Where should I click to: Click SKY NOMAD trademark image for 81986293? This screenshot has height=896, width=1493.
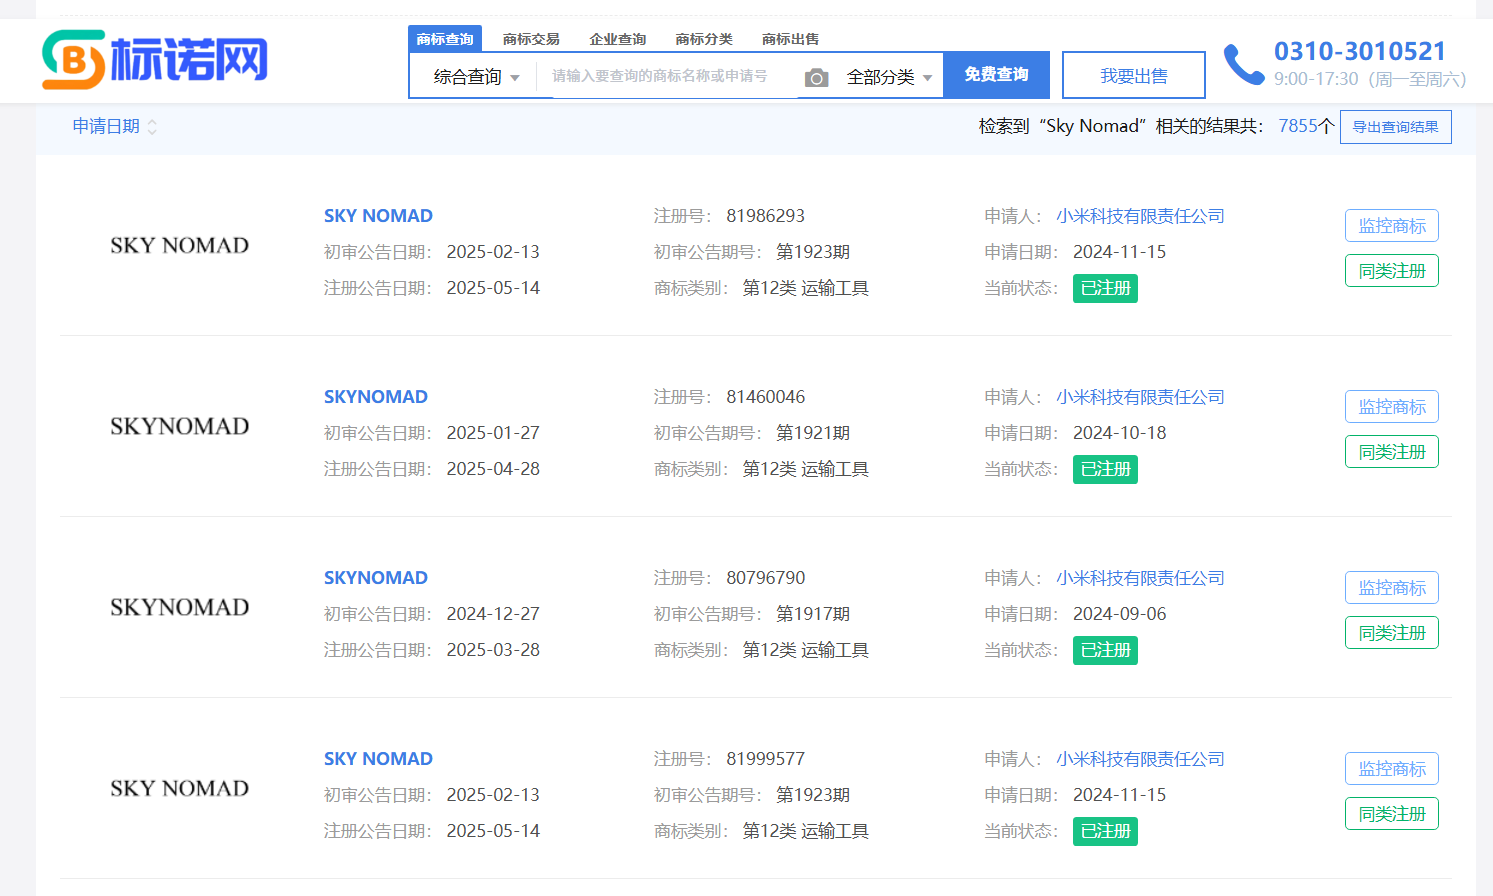[180, 246]
